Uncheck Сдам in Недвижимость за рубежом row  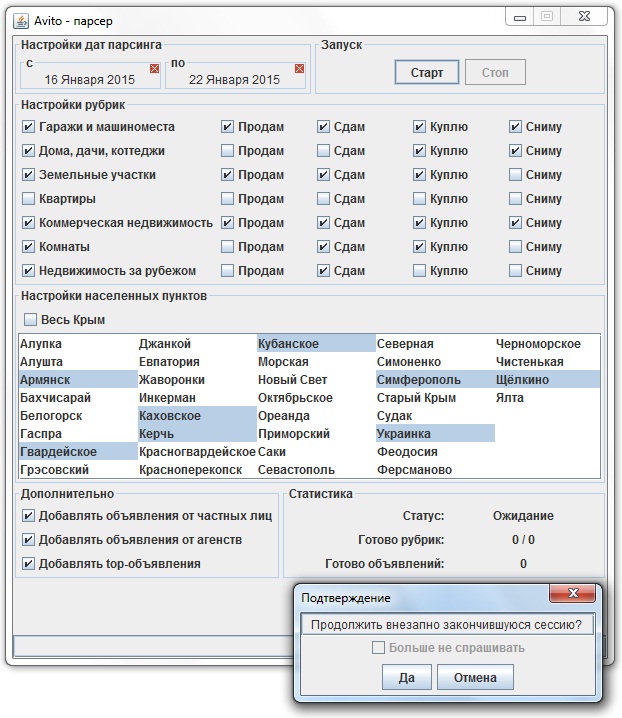[x=323, y=271]
